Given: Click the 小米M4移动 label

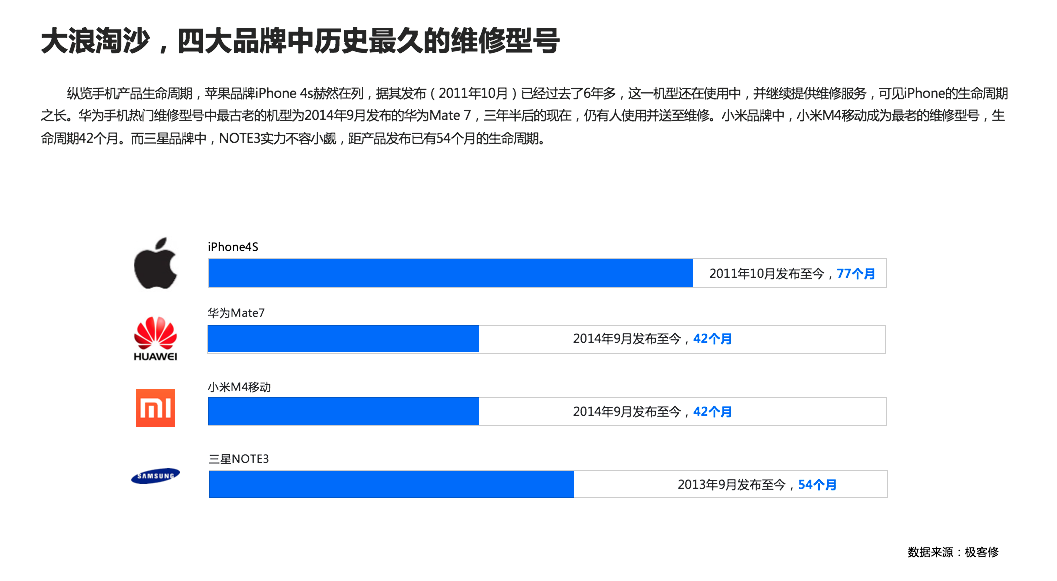Looking at the screenshot, I should coord(239,387).
